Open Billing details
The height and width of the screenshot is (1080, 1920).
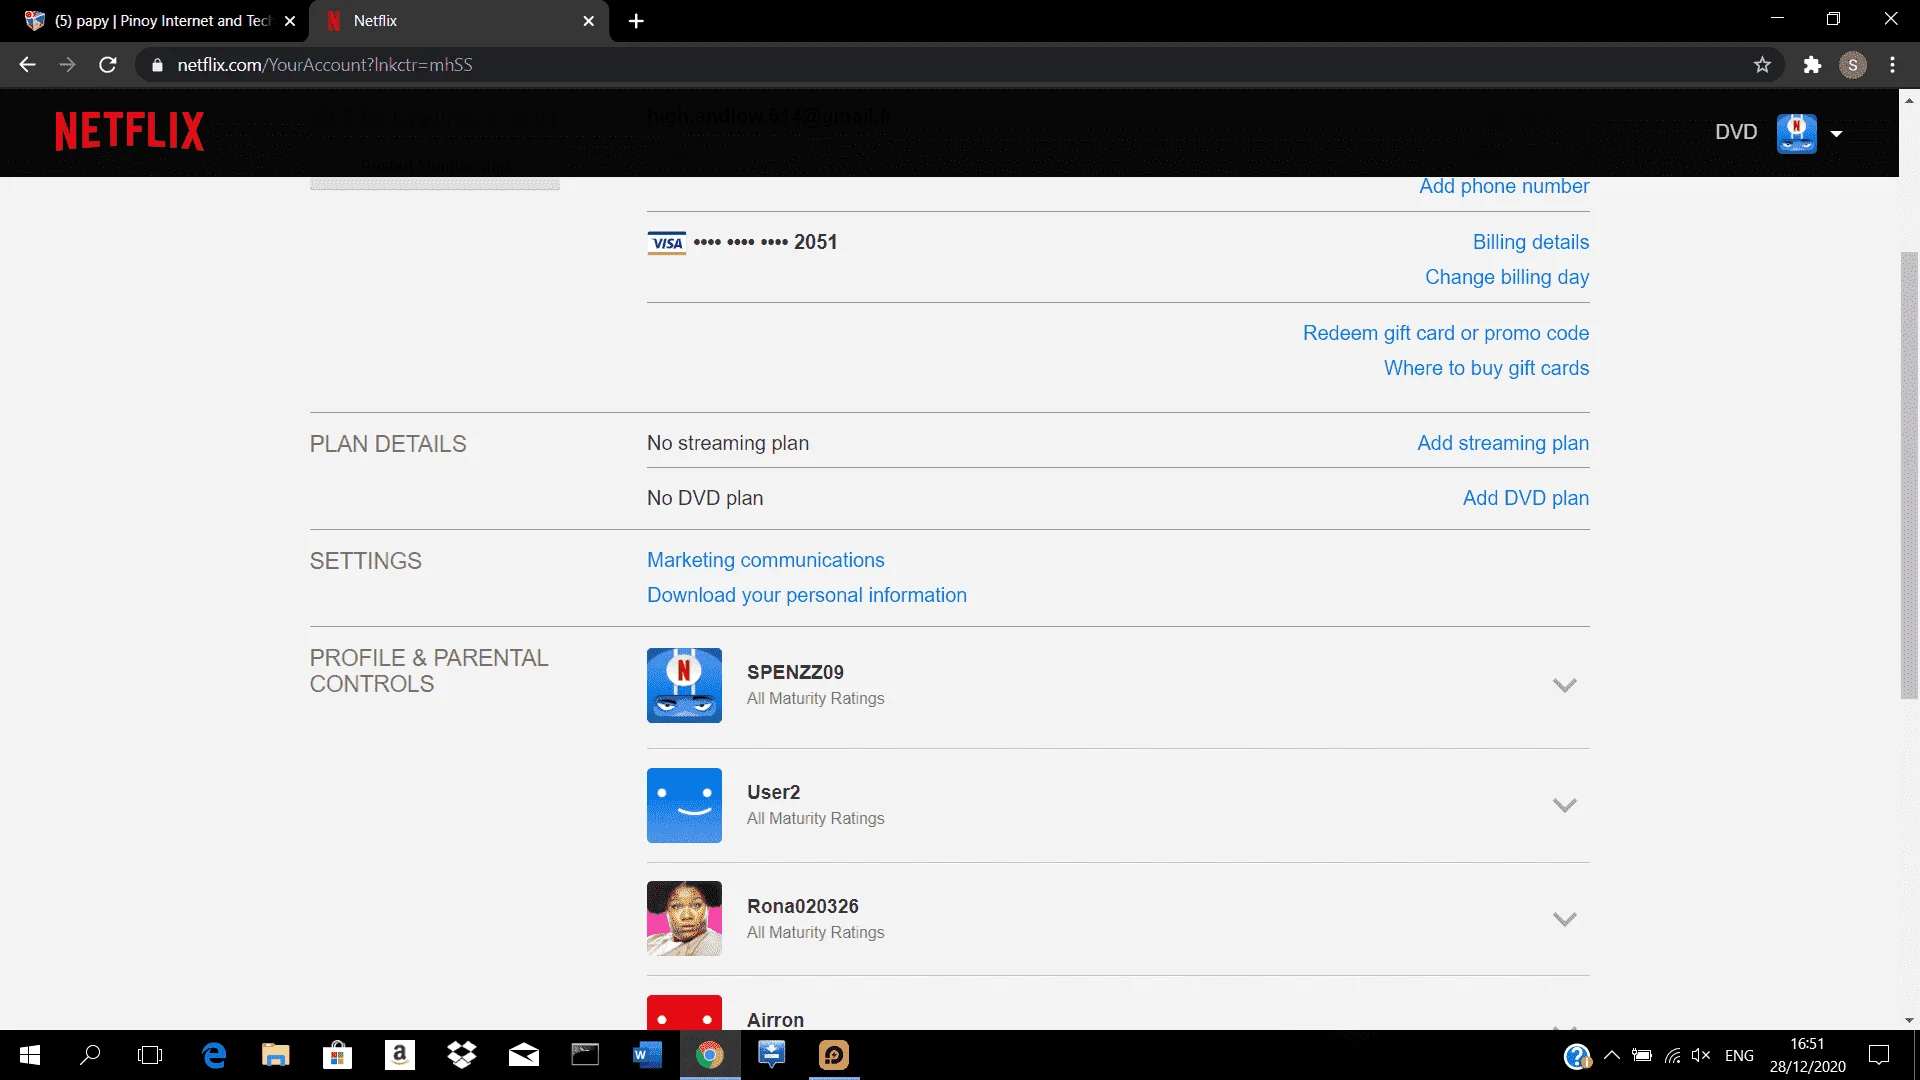[x=1531, y=242]
